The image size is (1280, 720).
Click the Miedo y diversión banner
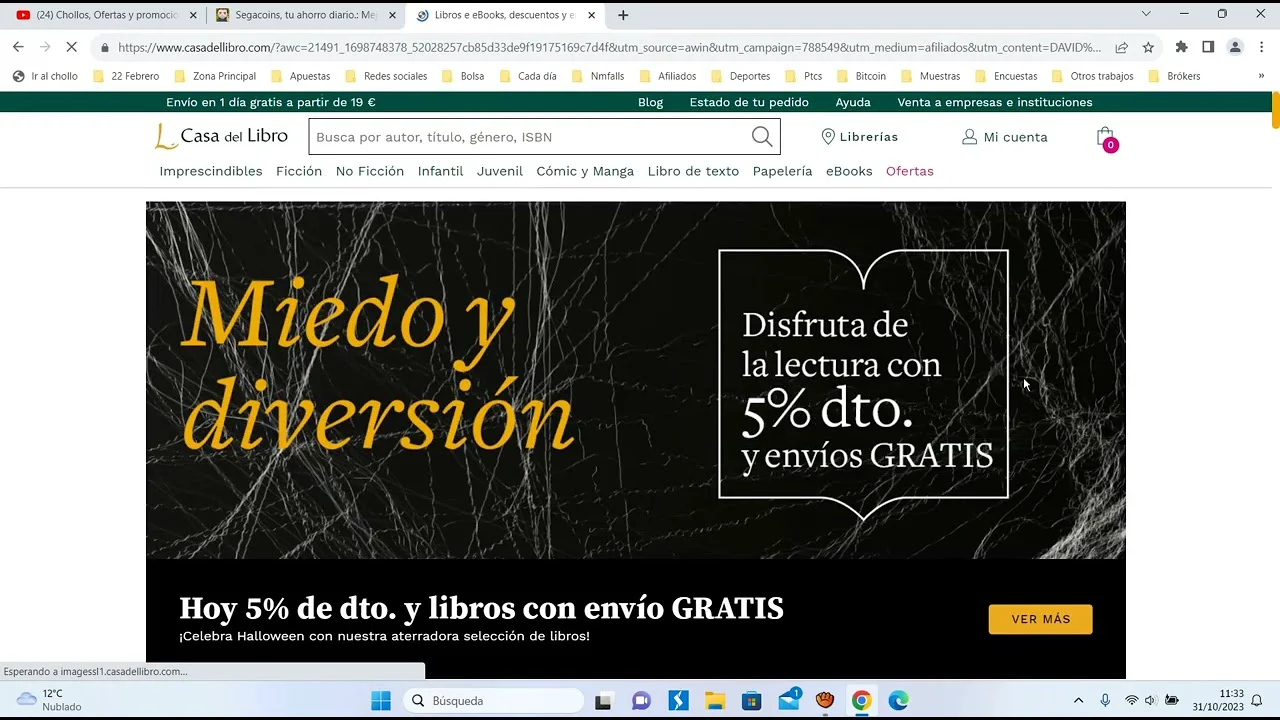(636, 380)
